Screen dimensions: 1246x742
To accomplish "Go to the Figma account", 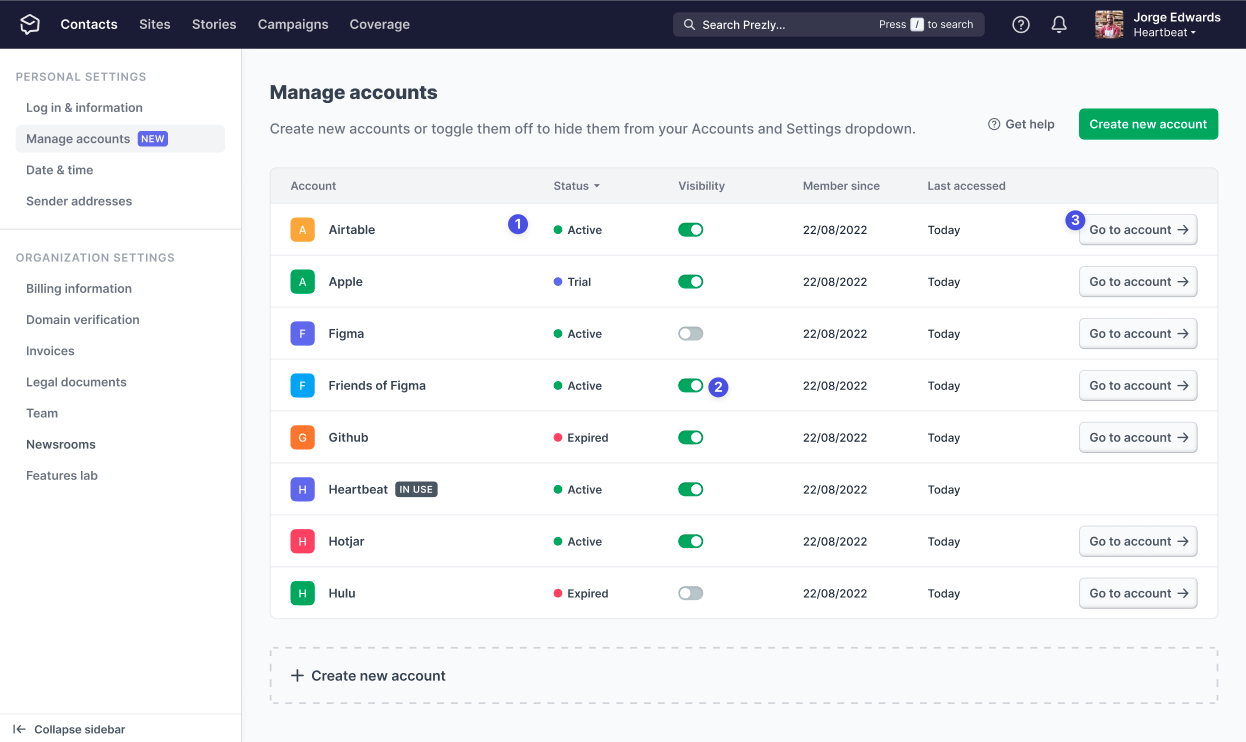I will [1138, 334].
